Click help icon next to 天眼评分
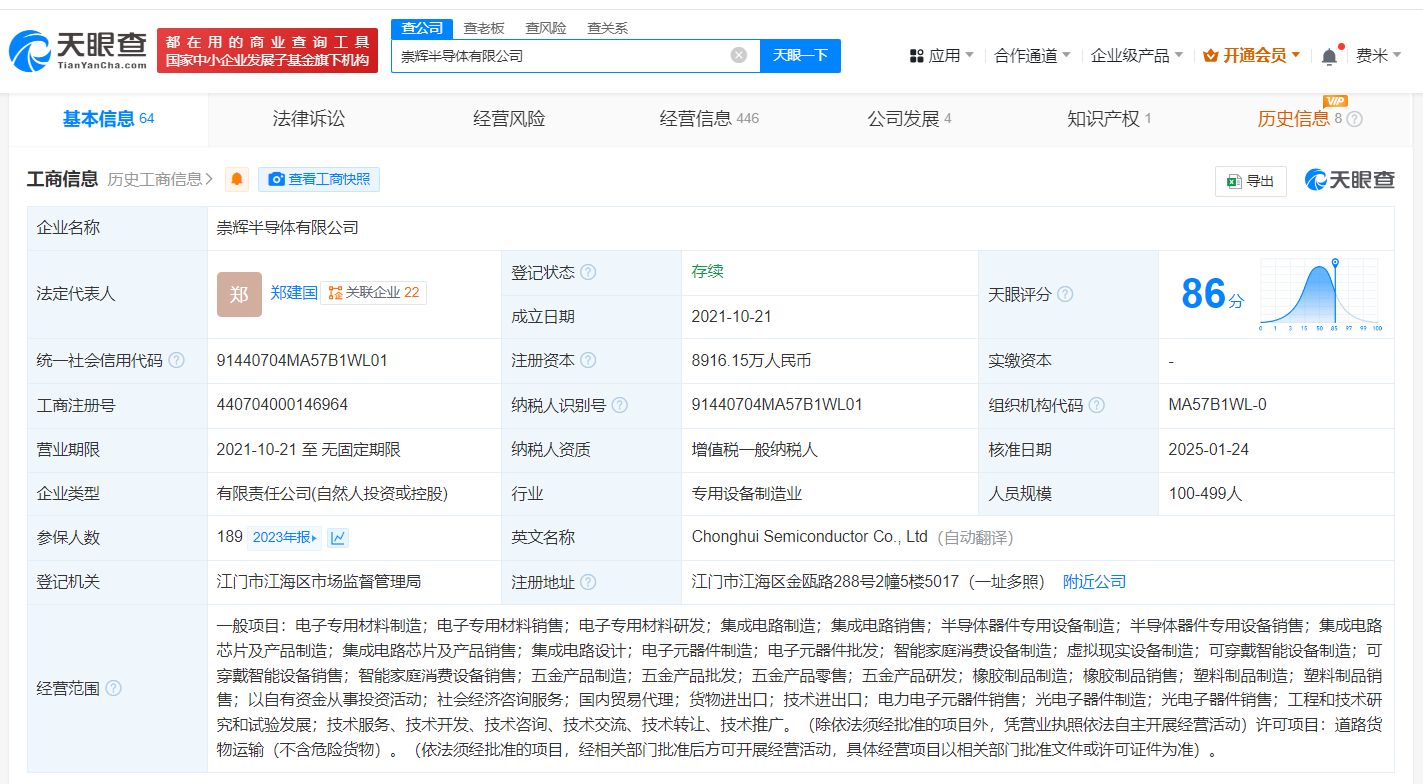This screenshot has width=1423, height=784. point(1065,294)
